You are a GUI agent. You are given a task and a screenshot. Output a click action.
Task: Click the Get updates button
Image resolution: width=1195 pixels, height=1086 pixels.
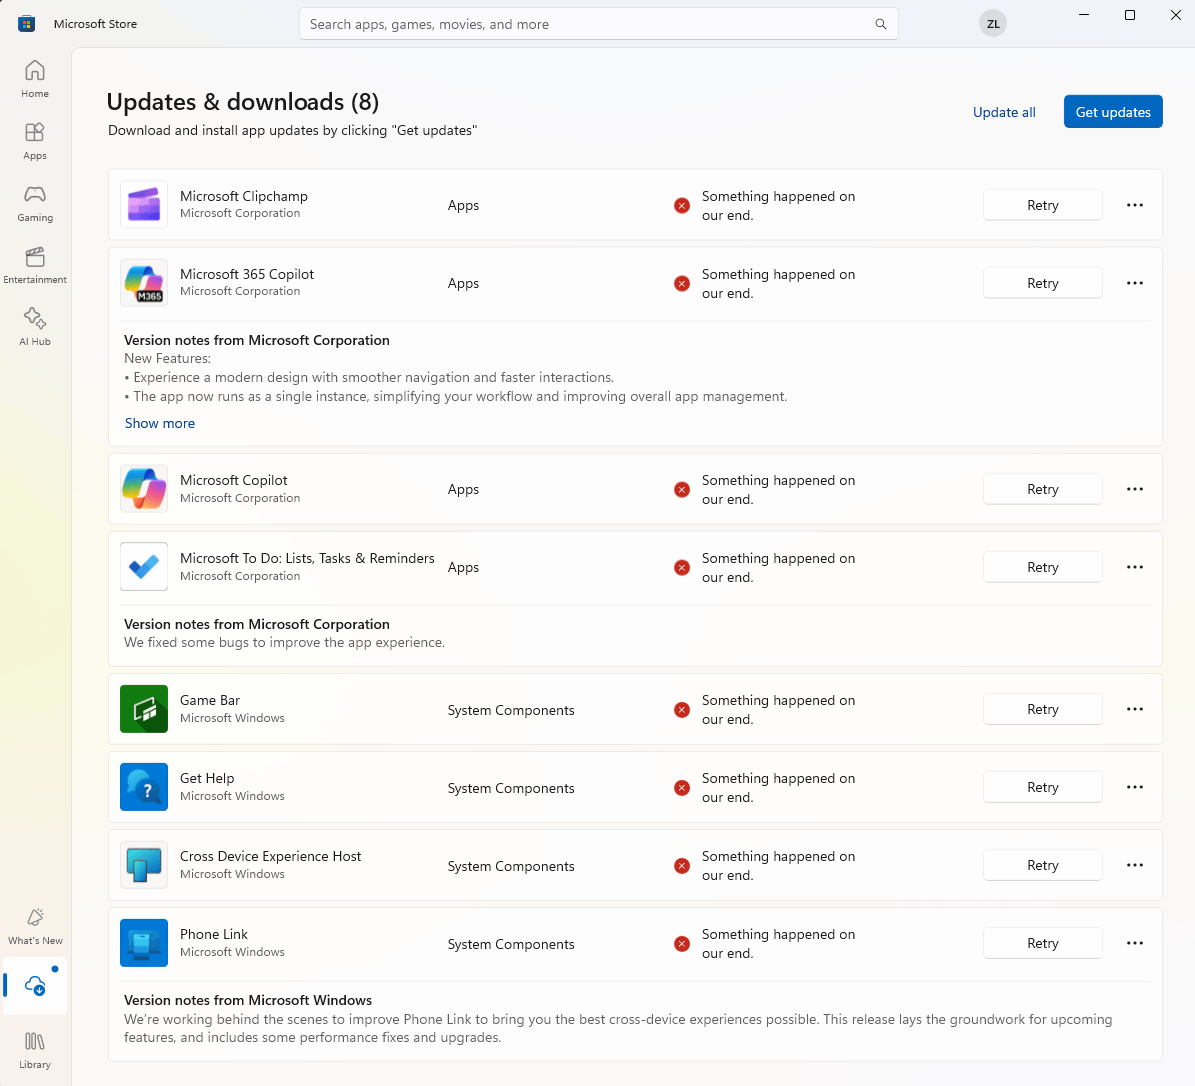pyautogui.click(x=1113, y=112)
